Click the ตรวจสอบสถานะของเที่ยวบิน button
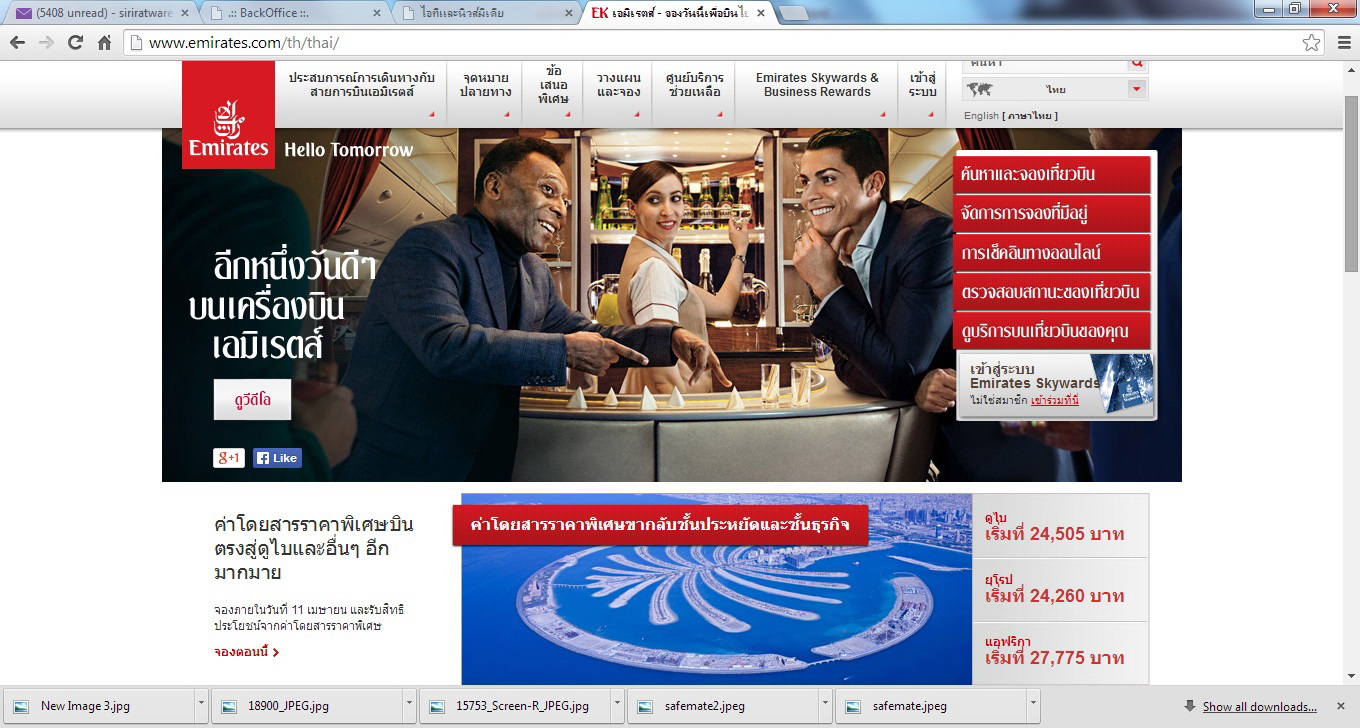The image size is (1360, 728). coord(1052,292)
